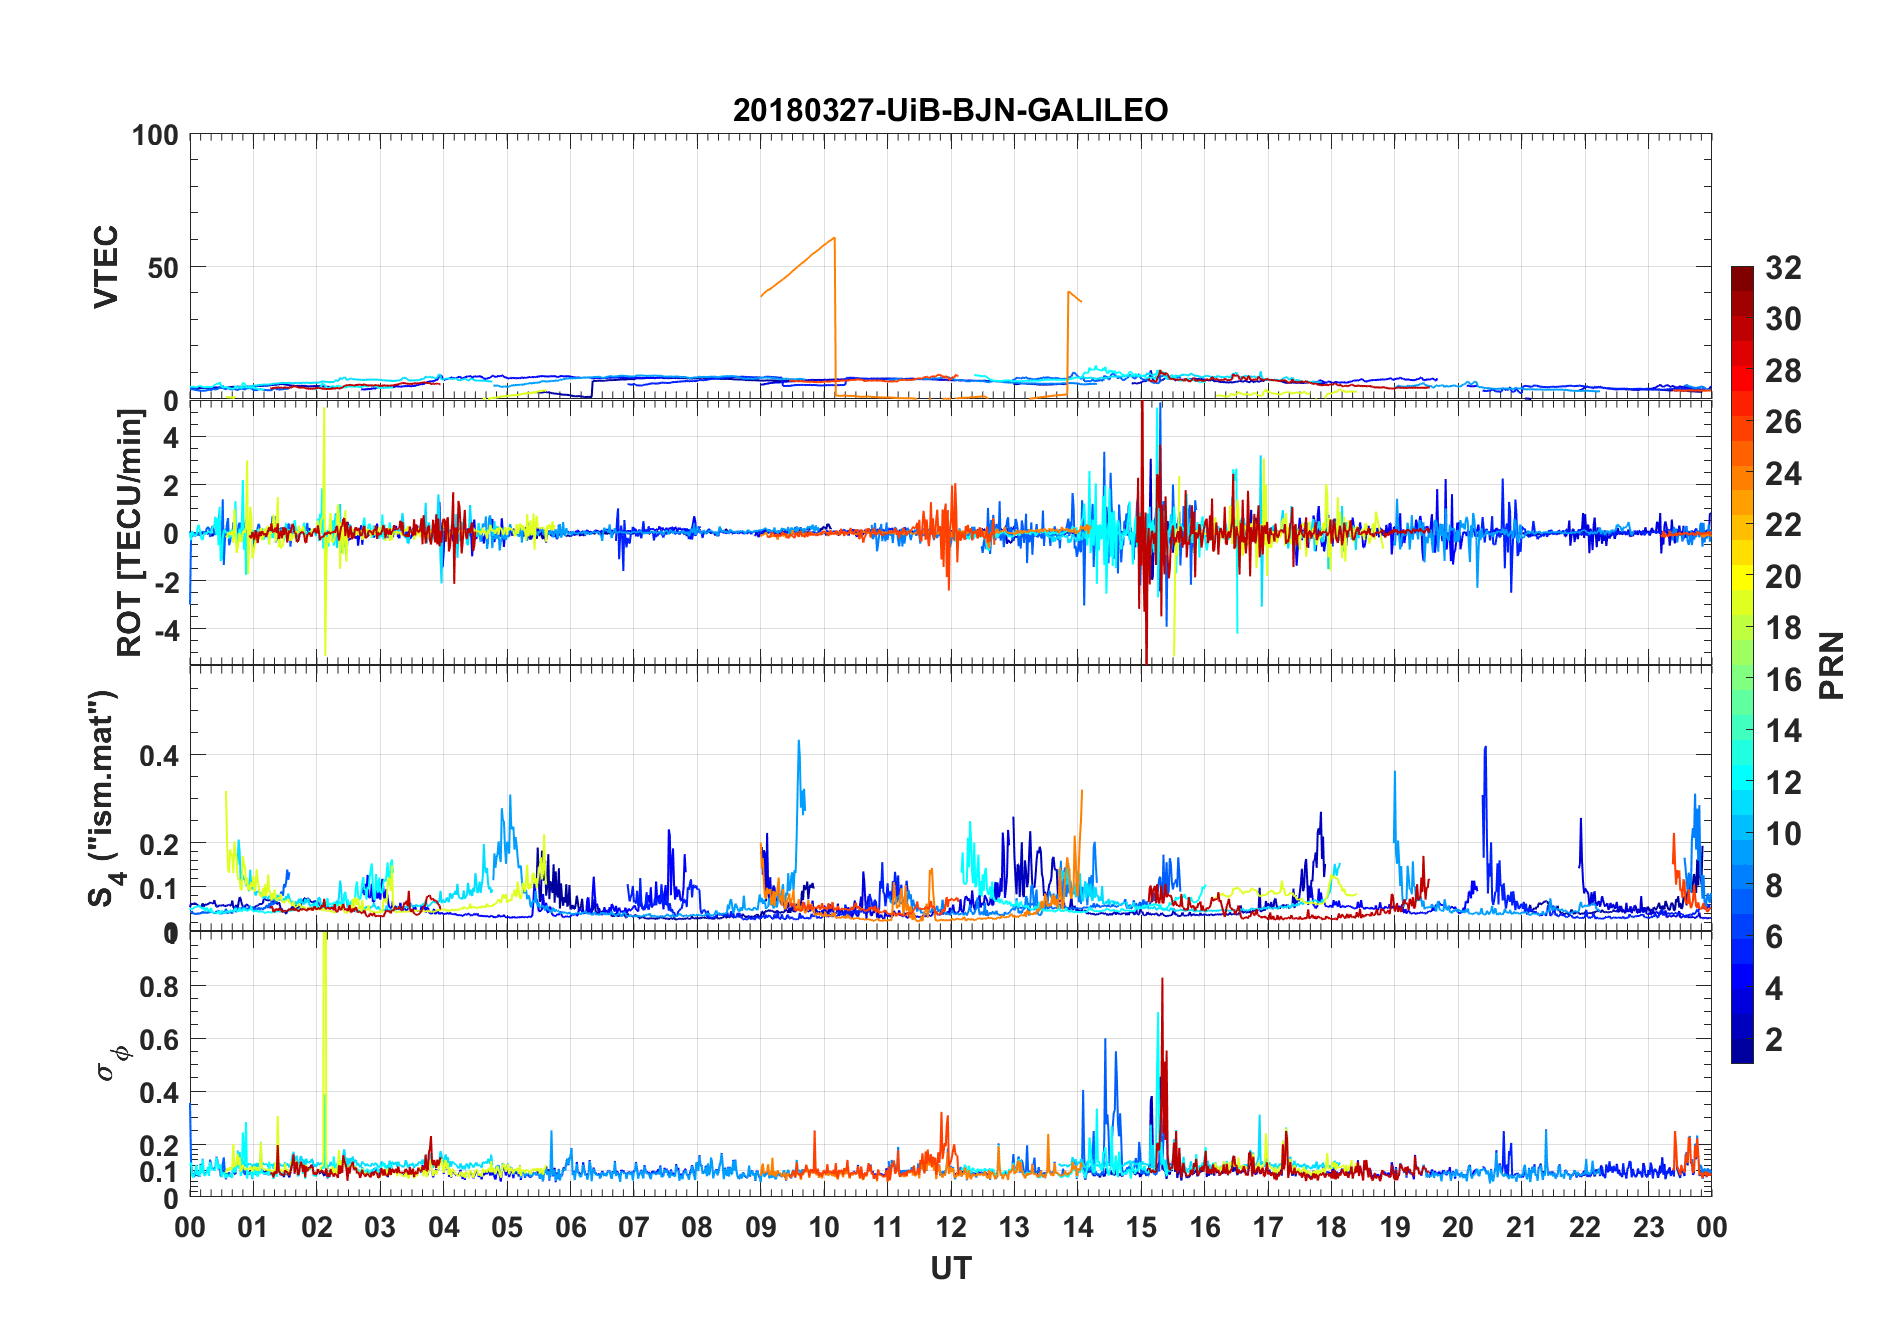
Task: Click VTEC axis tick label 50
Action: coord(163,268)
